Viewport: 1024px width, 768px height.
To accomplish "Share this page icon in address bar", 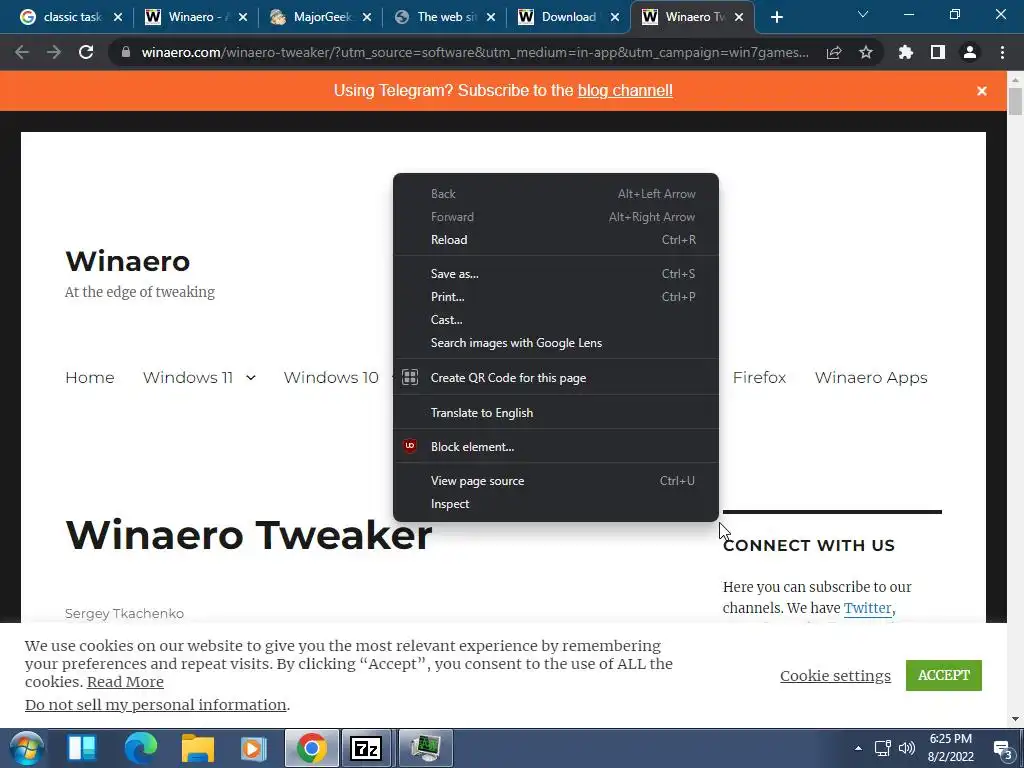I will point(834,52).
